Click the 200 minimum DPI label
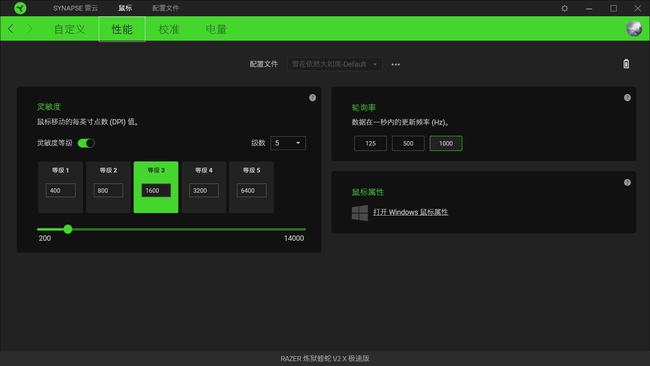This screenshot has width=650, height=366. point(45,238)
